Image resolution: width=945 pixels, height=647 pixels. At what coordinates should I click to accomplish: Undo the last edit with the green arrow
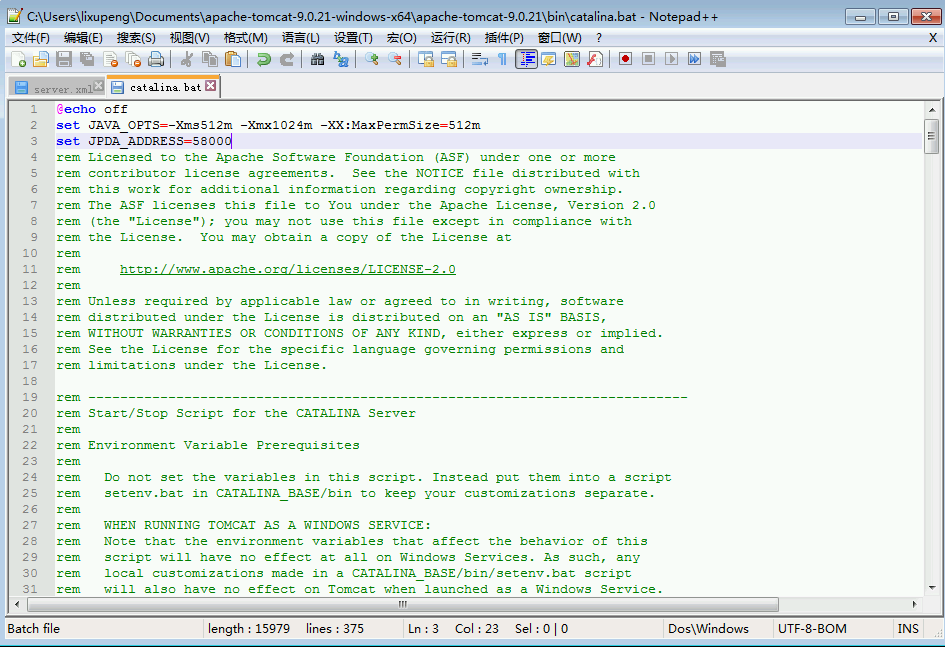(263, 59)
